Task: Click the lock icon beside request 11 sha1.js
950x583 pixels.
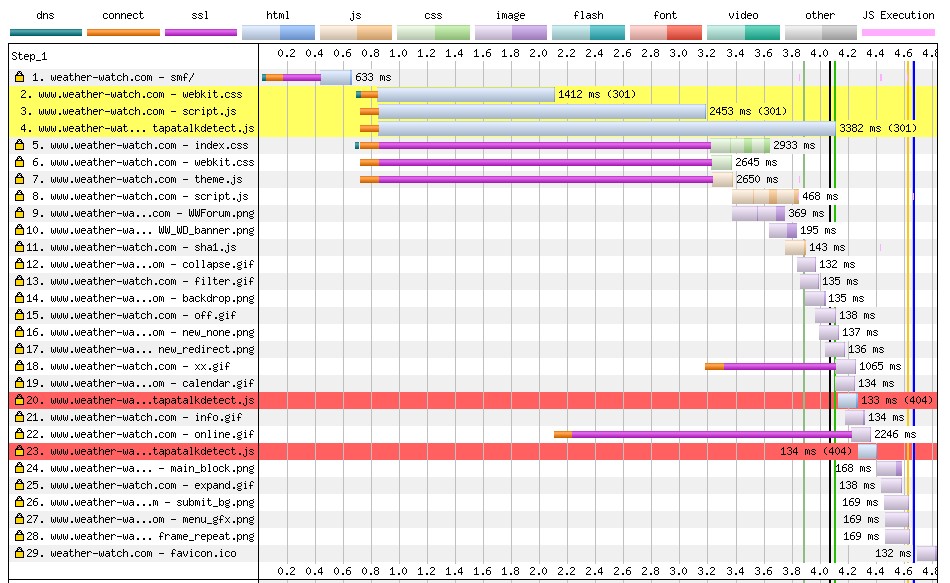Action: pos(19,247)
